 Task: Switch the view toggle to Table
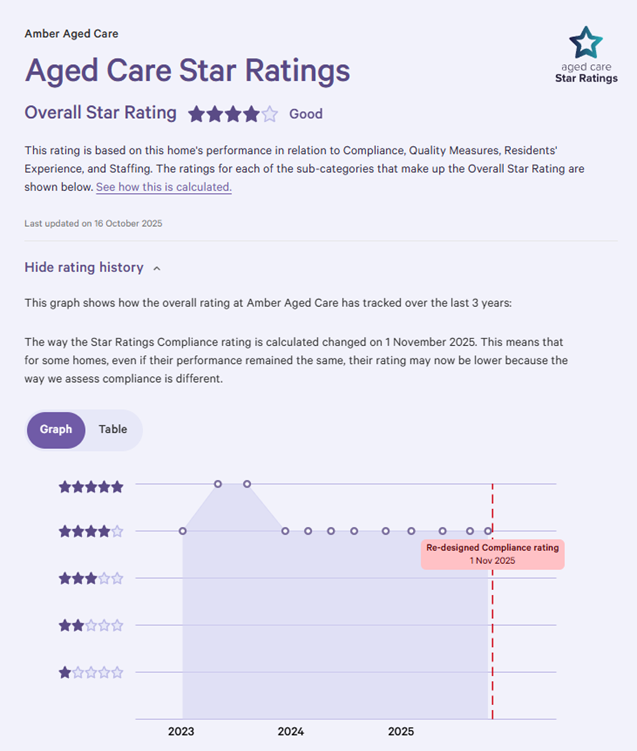[x=113, y=430]
